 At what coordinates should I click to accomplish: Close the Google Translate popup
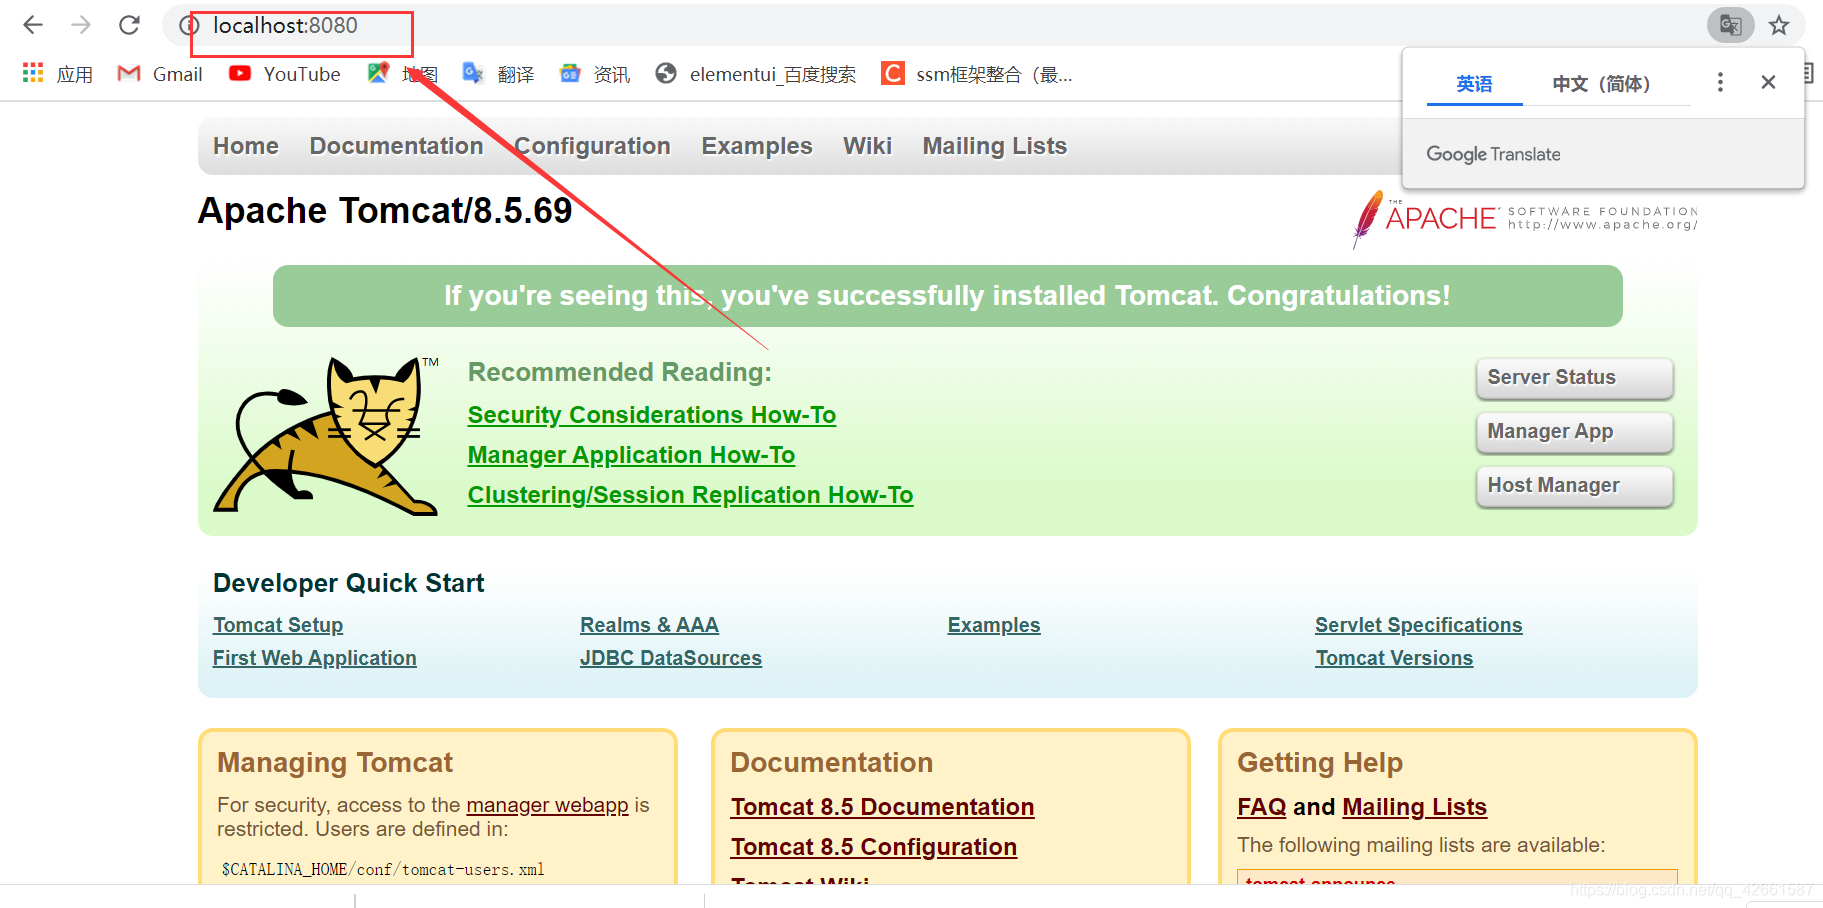click(x=1768, y=83)
